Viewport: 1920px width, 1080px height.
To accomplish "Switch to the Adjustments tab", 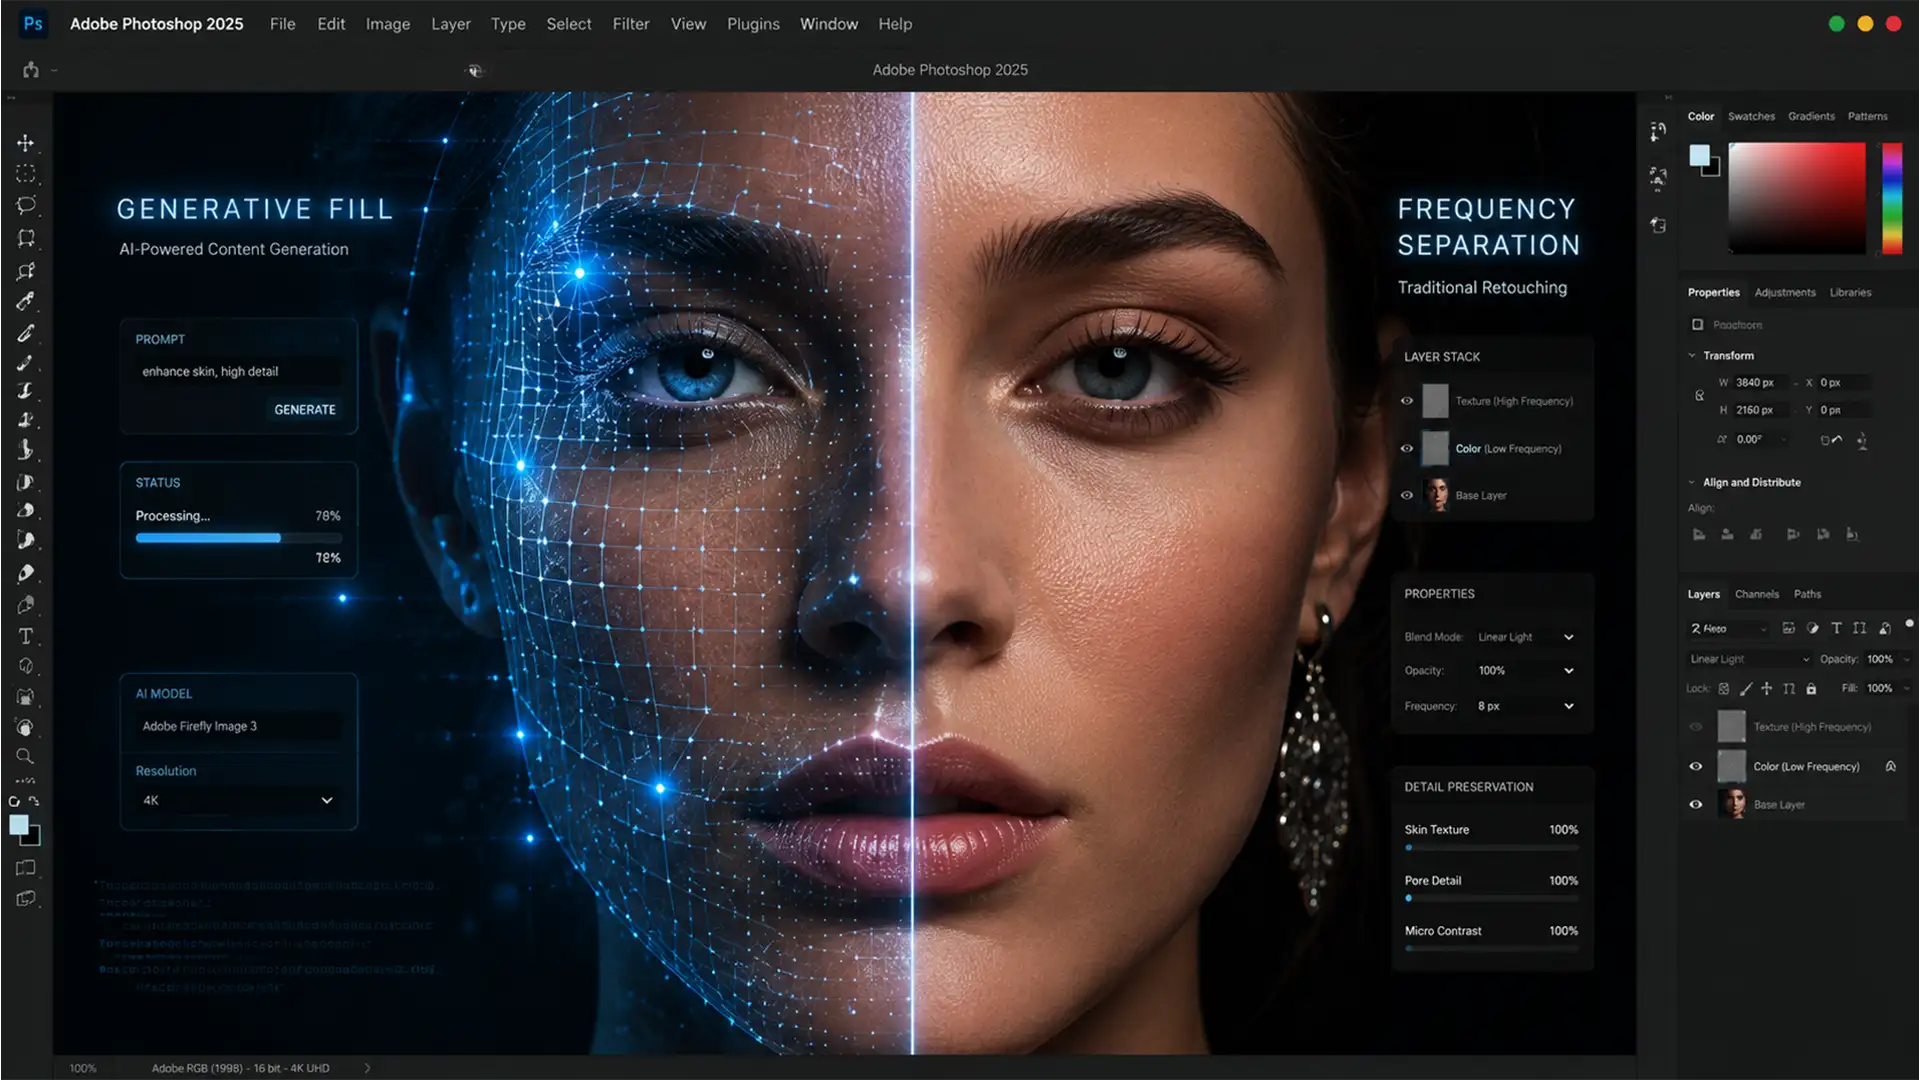I will (1785, 292).
